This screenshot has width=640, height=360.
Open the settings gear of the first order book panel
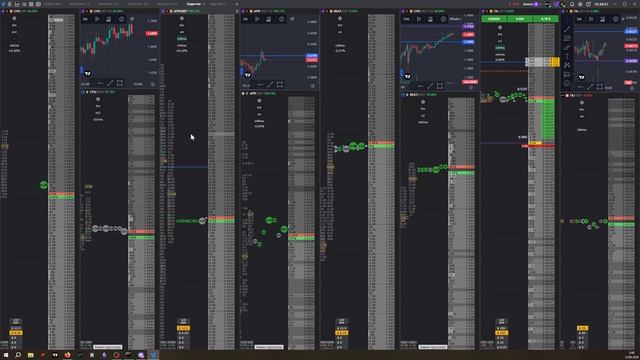click(14, 18)
